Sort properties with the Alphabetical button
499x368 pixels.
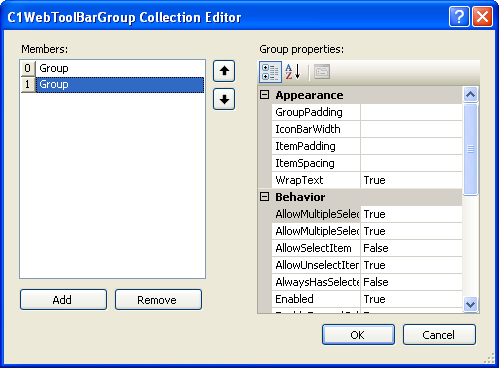[293, 72]
